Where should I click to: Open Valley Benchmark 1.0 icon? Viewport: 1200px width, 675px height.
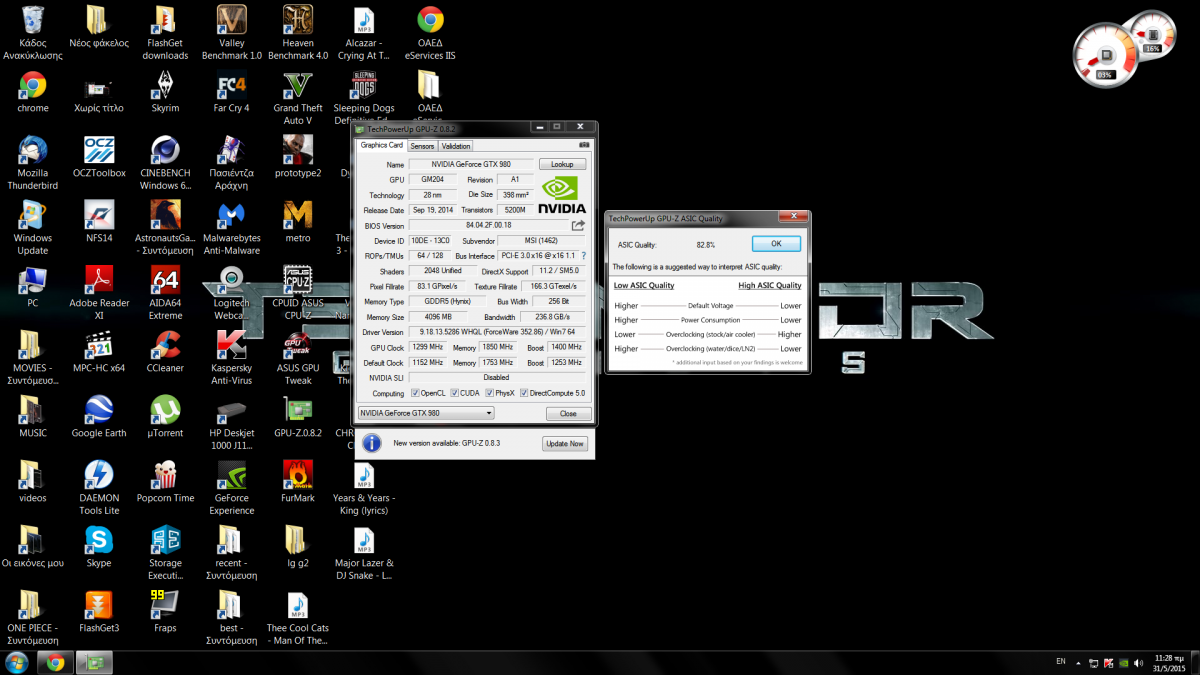click(x=231, y=31)
